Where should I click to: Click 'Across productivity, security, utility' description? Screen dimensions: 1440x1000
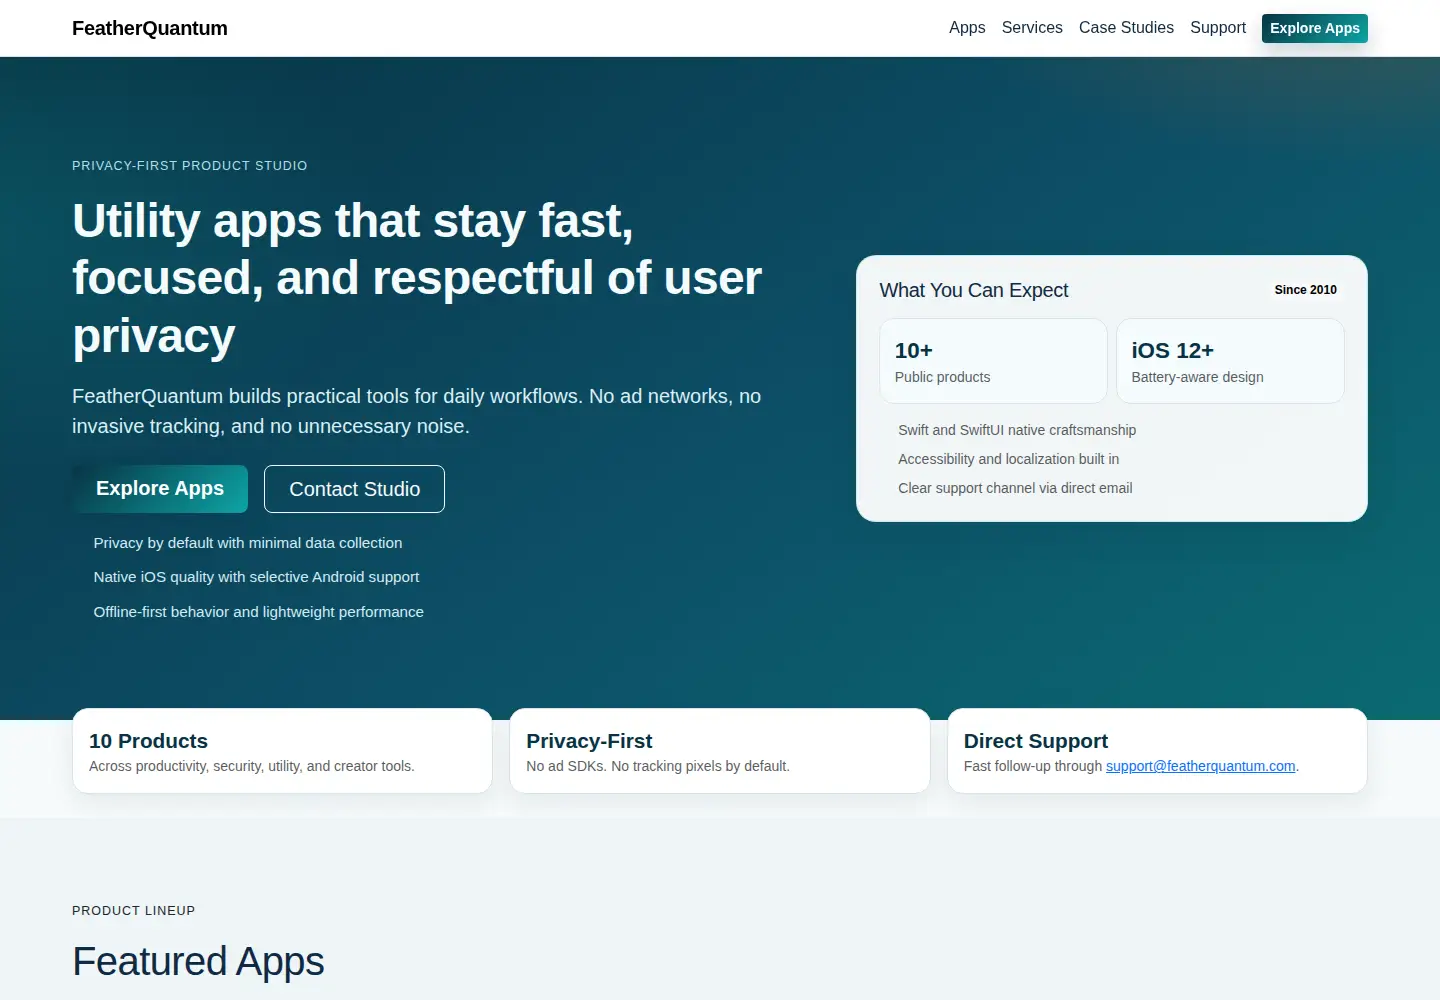[x=252, y=766]
